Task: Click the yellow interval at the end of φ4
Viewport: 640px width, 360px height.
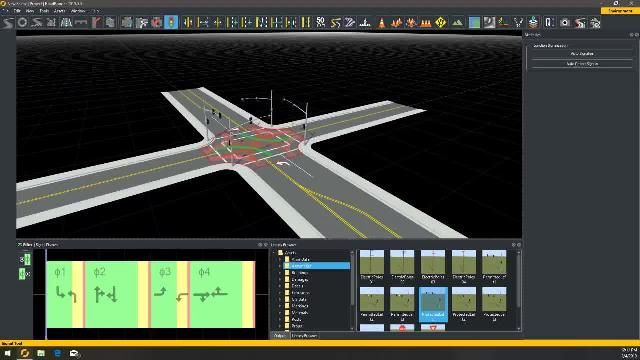Action: pyautogui.click(x=248, y=294)
